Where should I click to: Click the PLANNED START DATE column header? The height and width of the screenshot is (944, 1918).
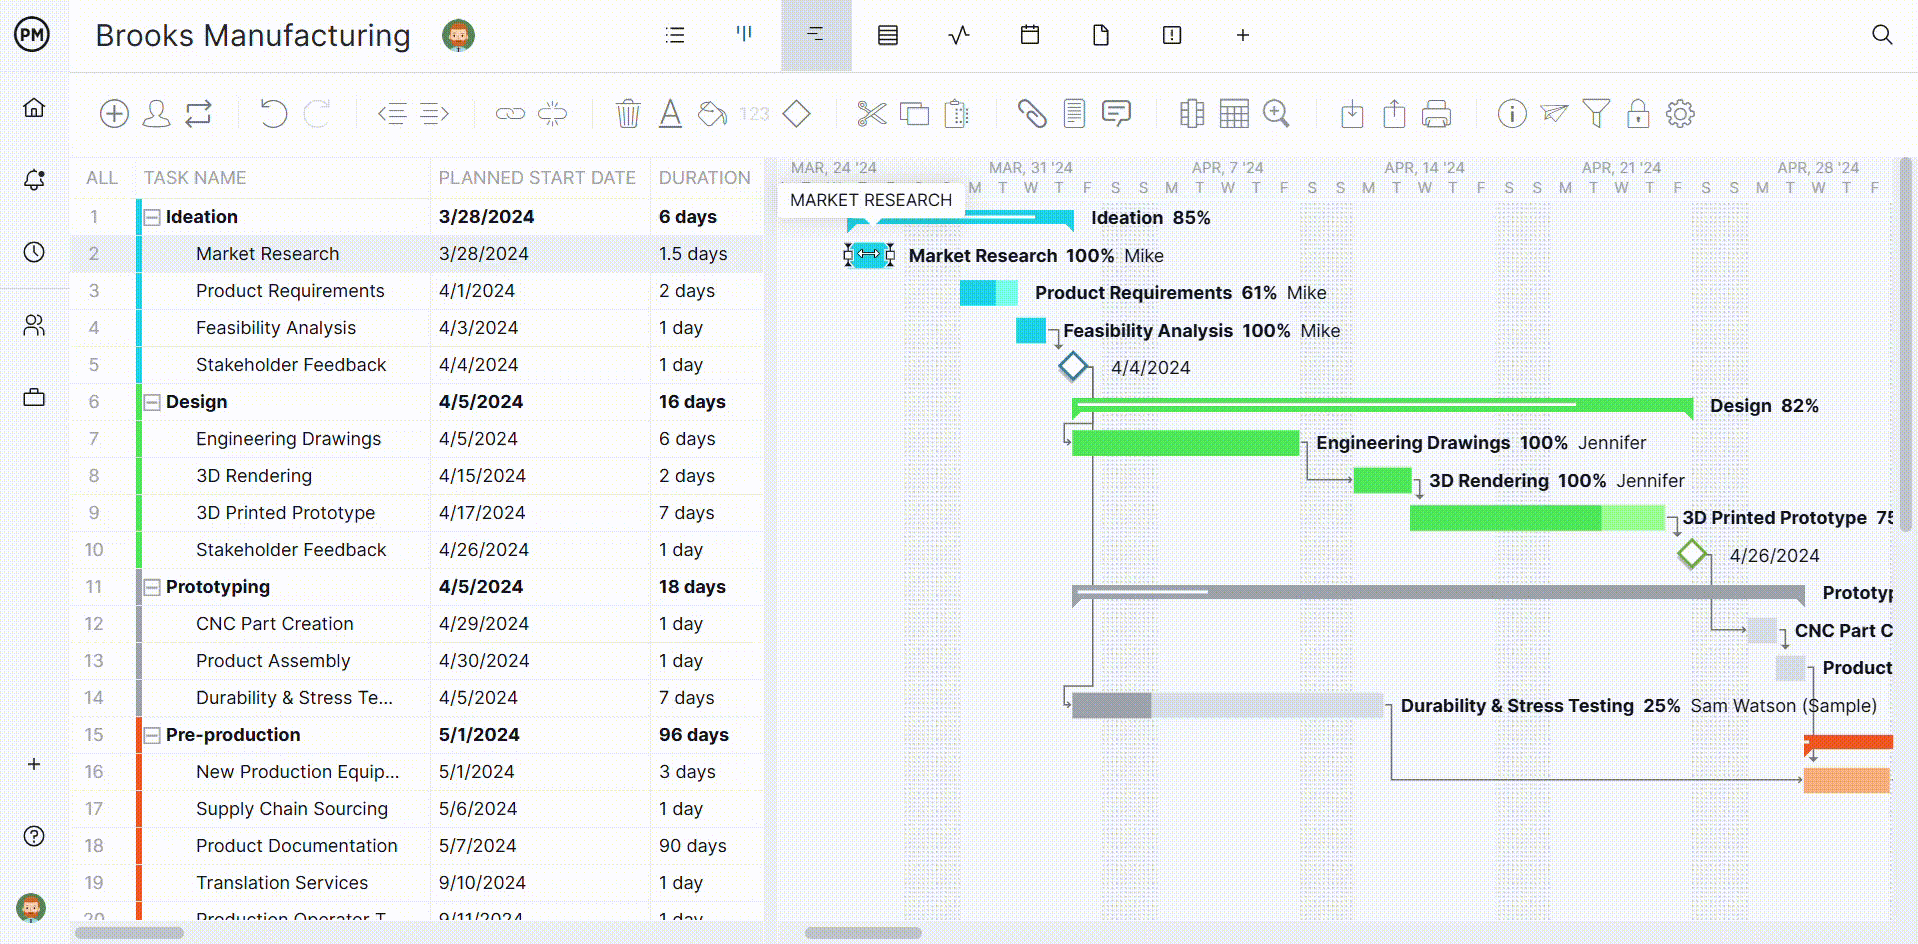click(537, 178)
